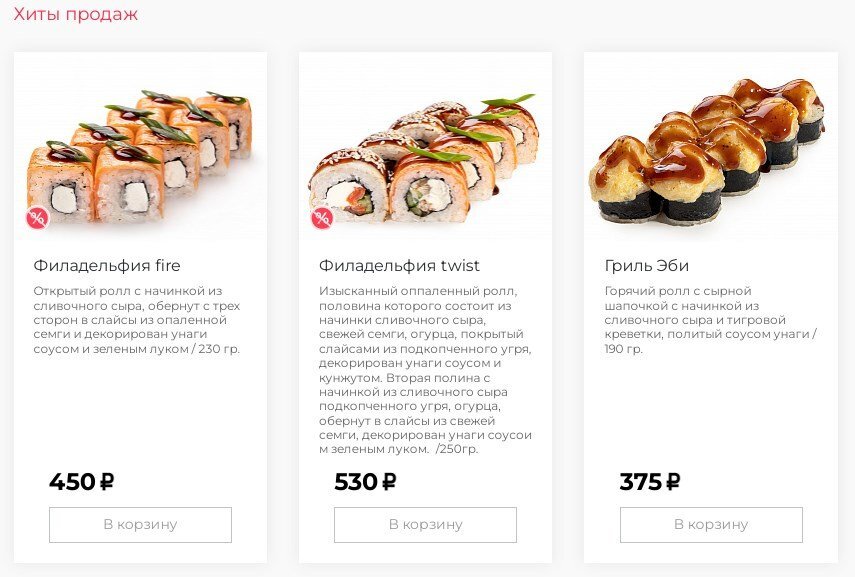The width and height of the screenshot is (855, 577).
Task: Open the Гриль Эби product title
Action: pos(647,266)
